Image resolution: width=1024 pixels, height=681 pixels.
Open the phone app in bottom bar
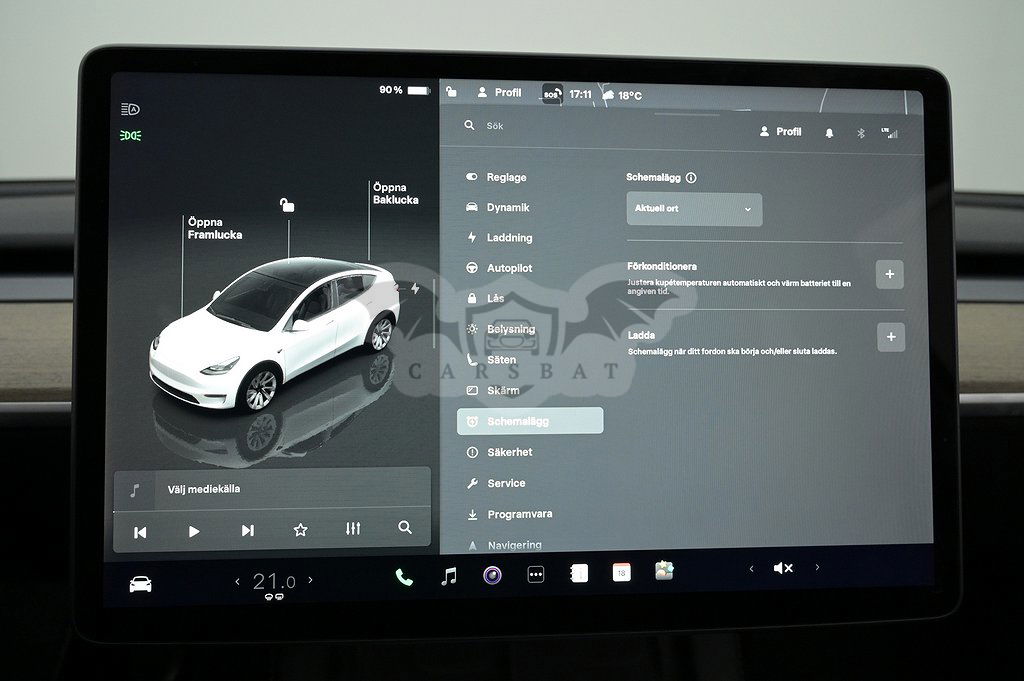[x=404, y=576]
